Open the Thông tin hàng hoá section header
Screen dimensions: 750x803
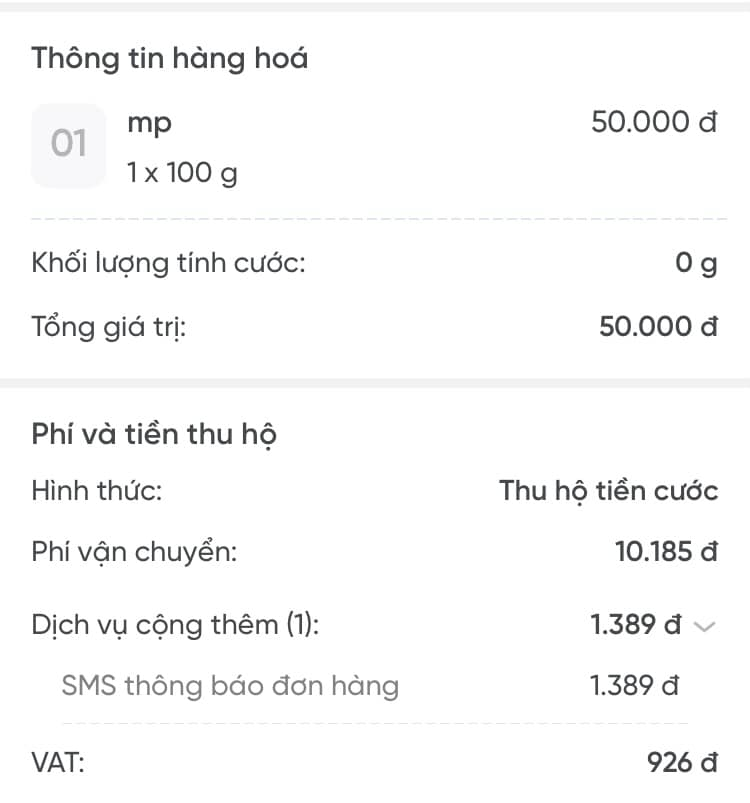pyautogui.click(x=170, y=58)
